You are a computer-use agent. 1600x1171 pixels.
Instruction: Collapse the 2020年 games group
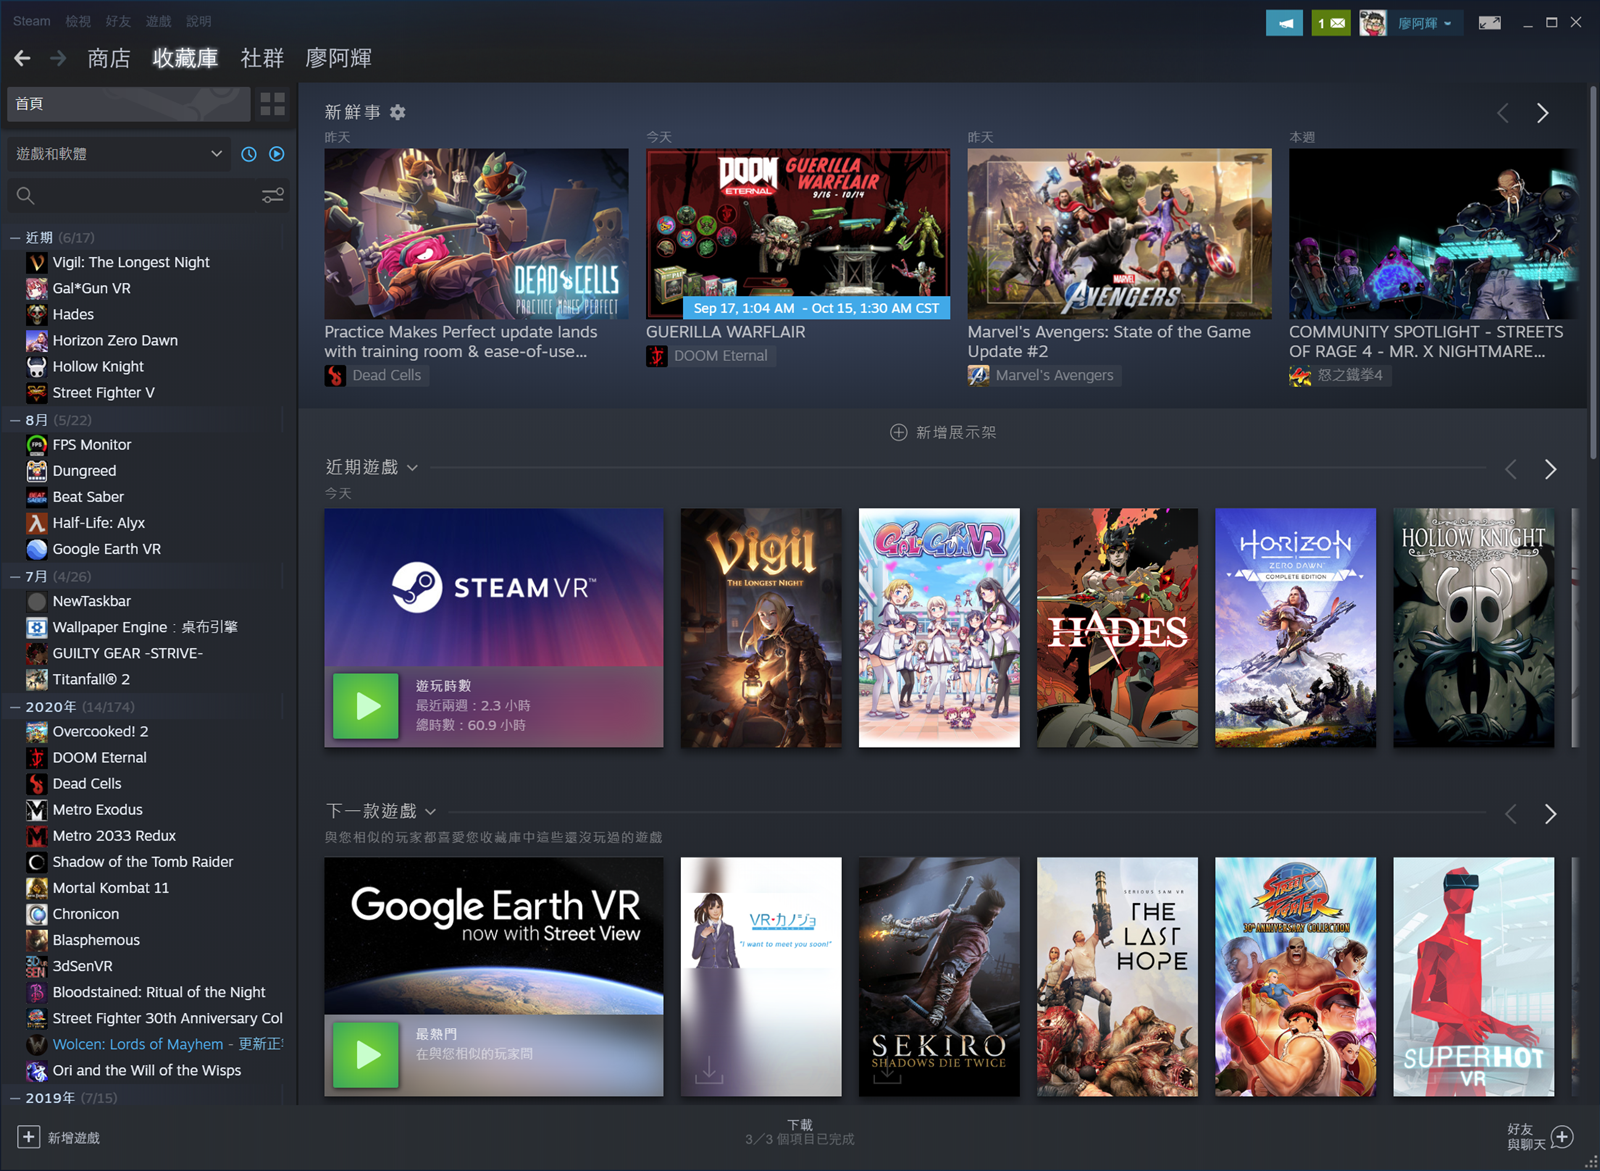(15, 707)
